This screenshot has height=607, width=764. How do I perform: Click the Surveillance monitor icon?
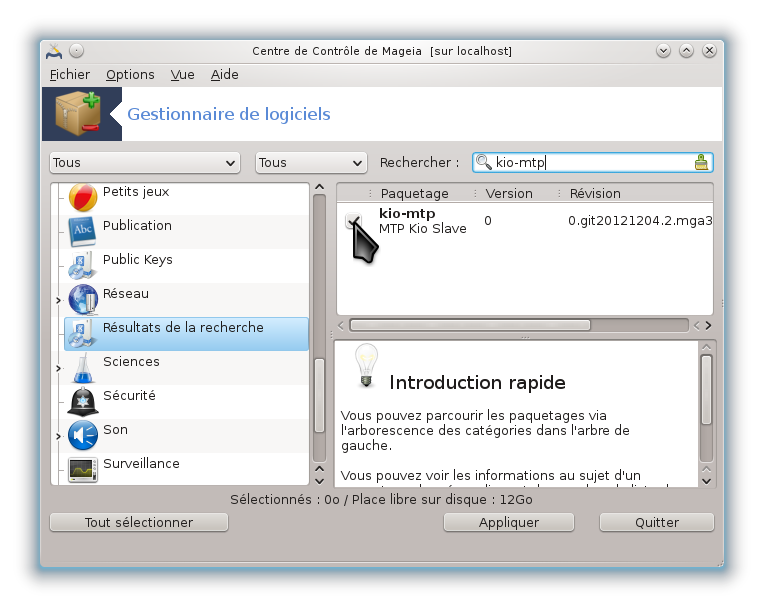coord(83,470)
